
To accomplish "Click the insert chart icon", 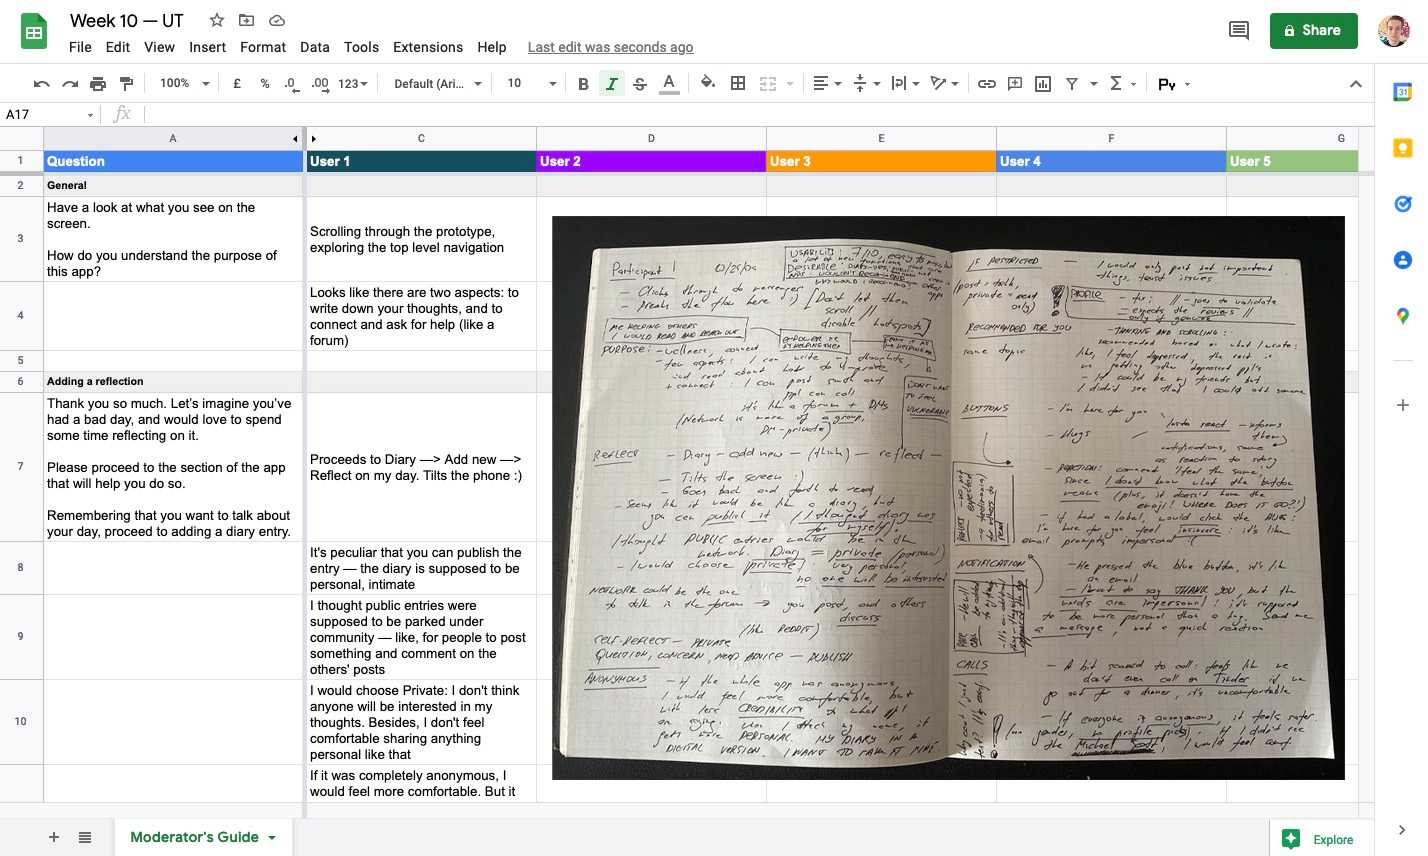I will click(x=1043, y=84).
